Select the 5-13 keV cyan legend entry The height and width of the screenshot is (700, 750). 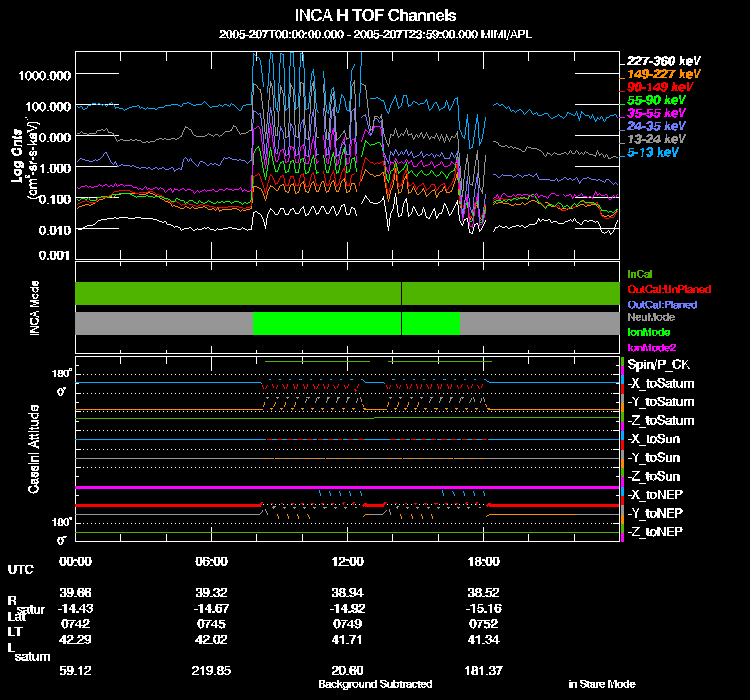652,152
